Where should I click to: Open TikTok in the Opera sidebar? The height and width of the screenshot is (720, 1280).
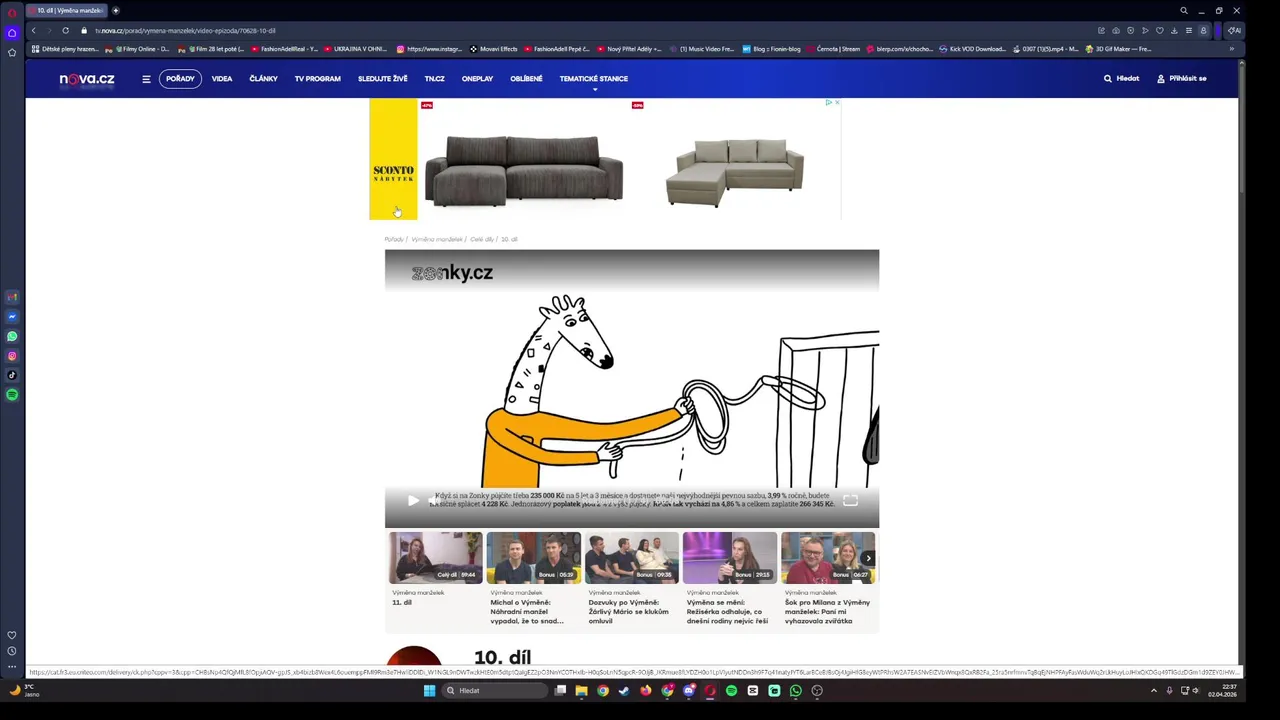click(12, 376)
